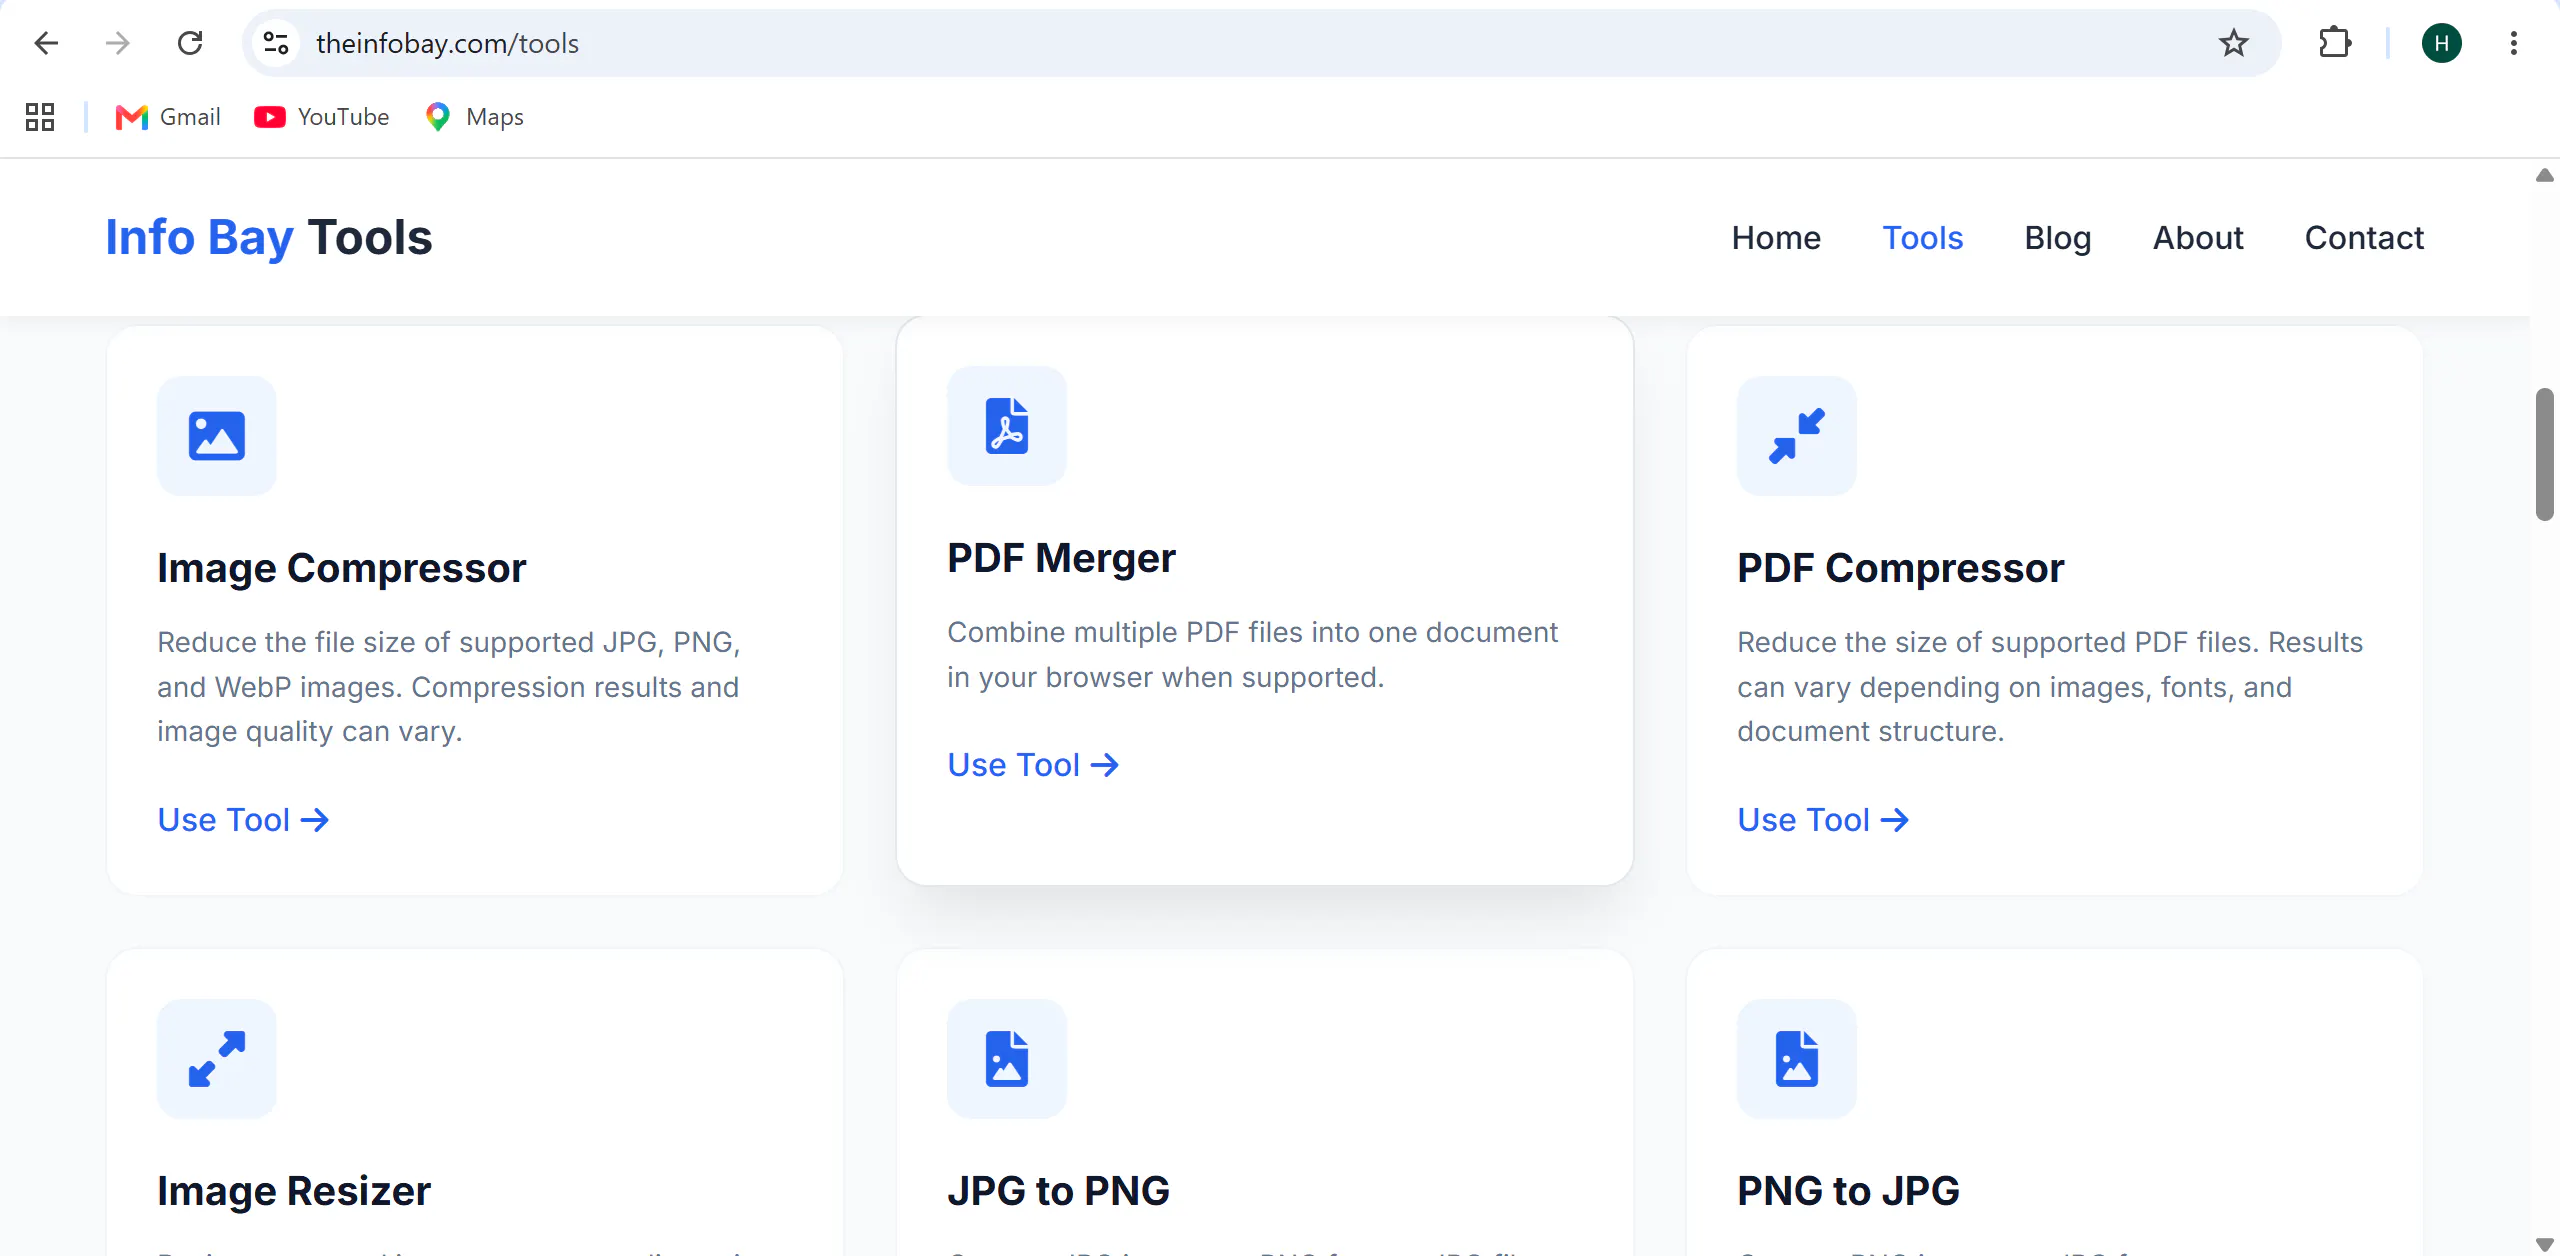Click the JPG to PNG heading

(x=1058, y=1191)
